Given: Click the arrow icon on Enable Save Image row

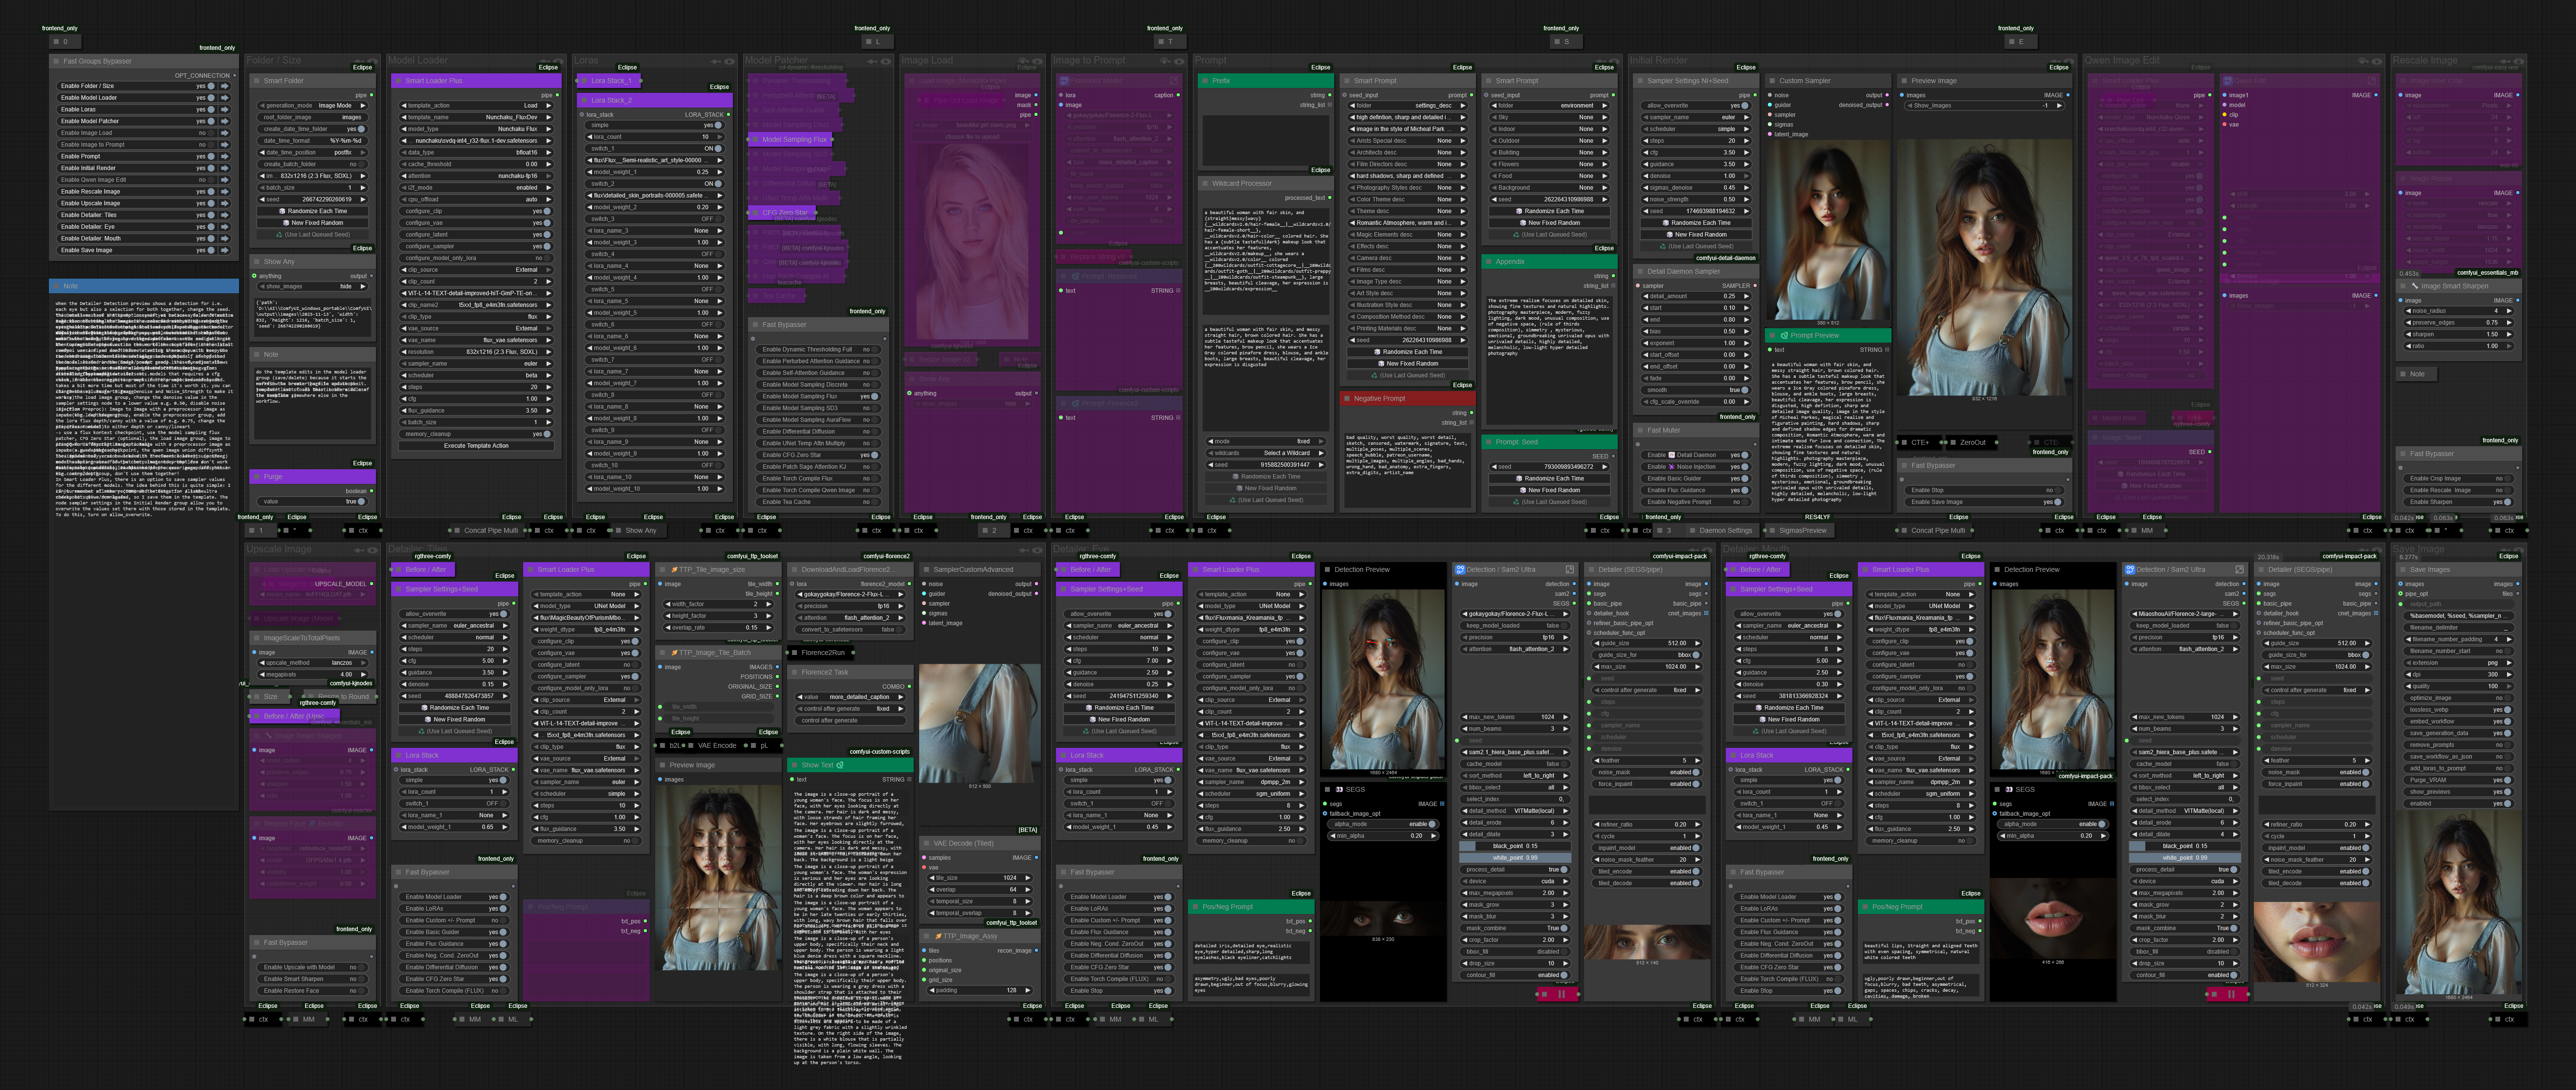Looking at the screenshot, I should [225, 250].
